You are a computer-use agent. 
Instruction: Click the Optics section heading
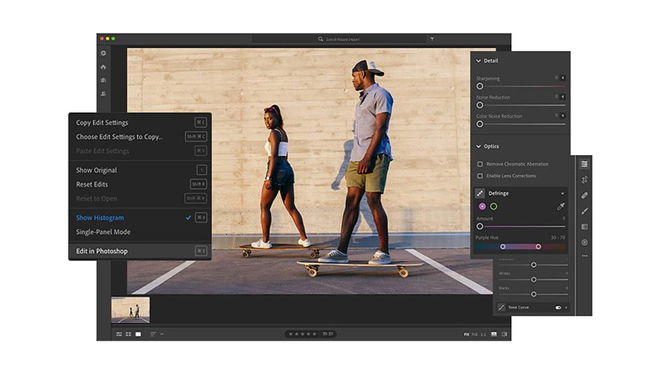point(491,147)
